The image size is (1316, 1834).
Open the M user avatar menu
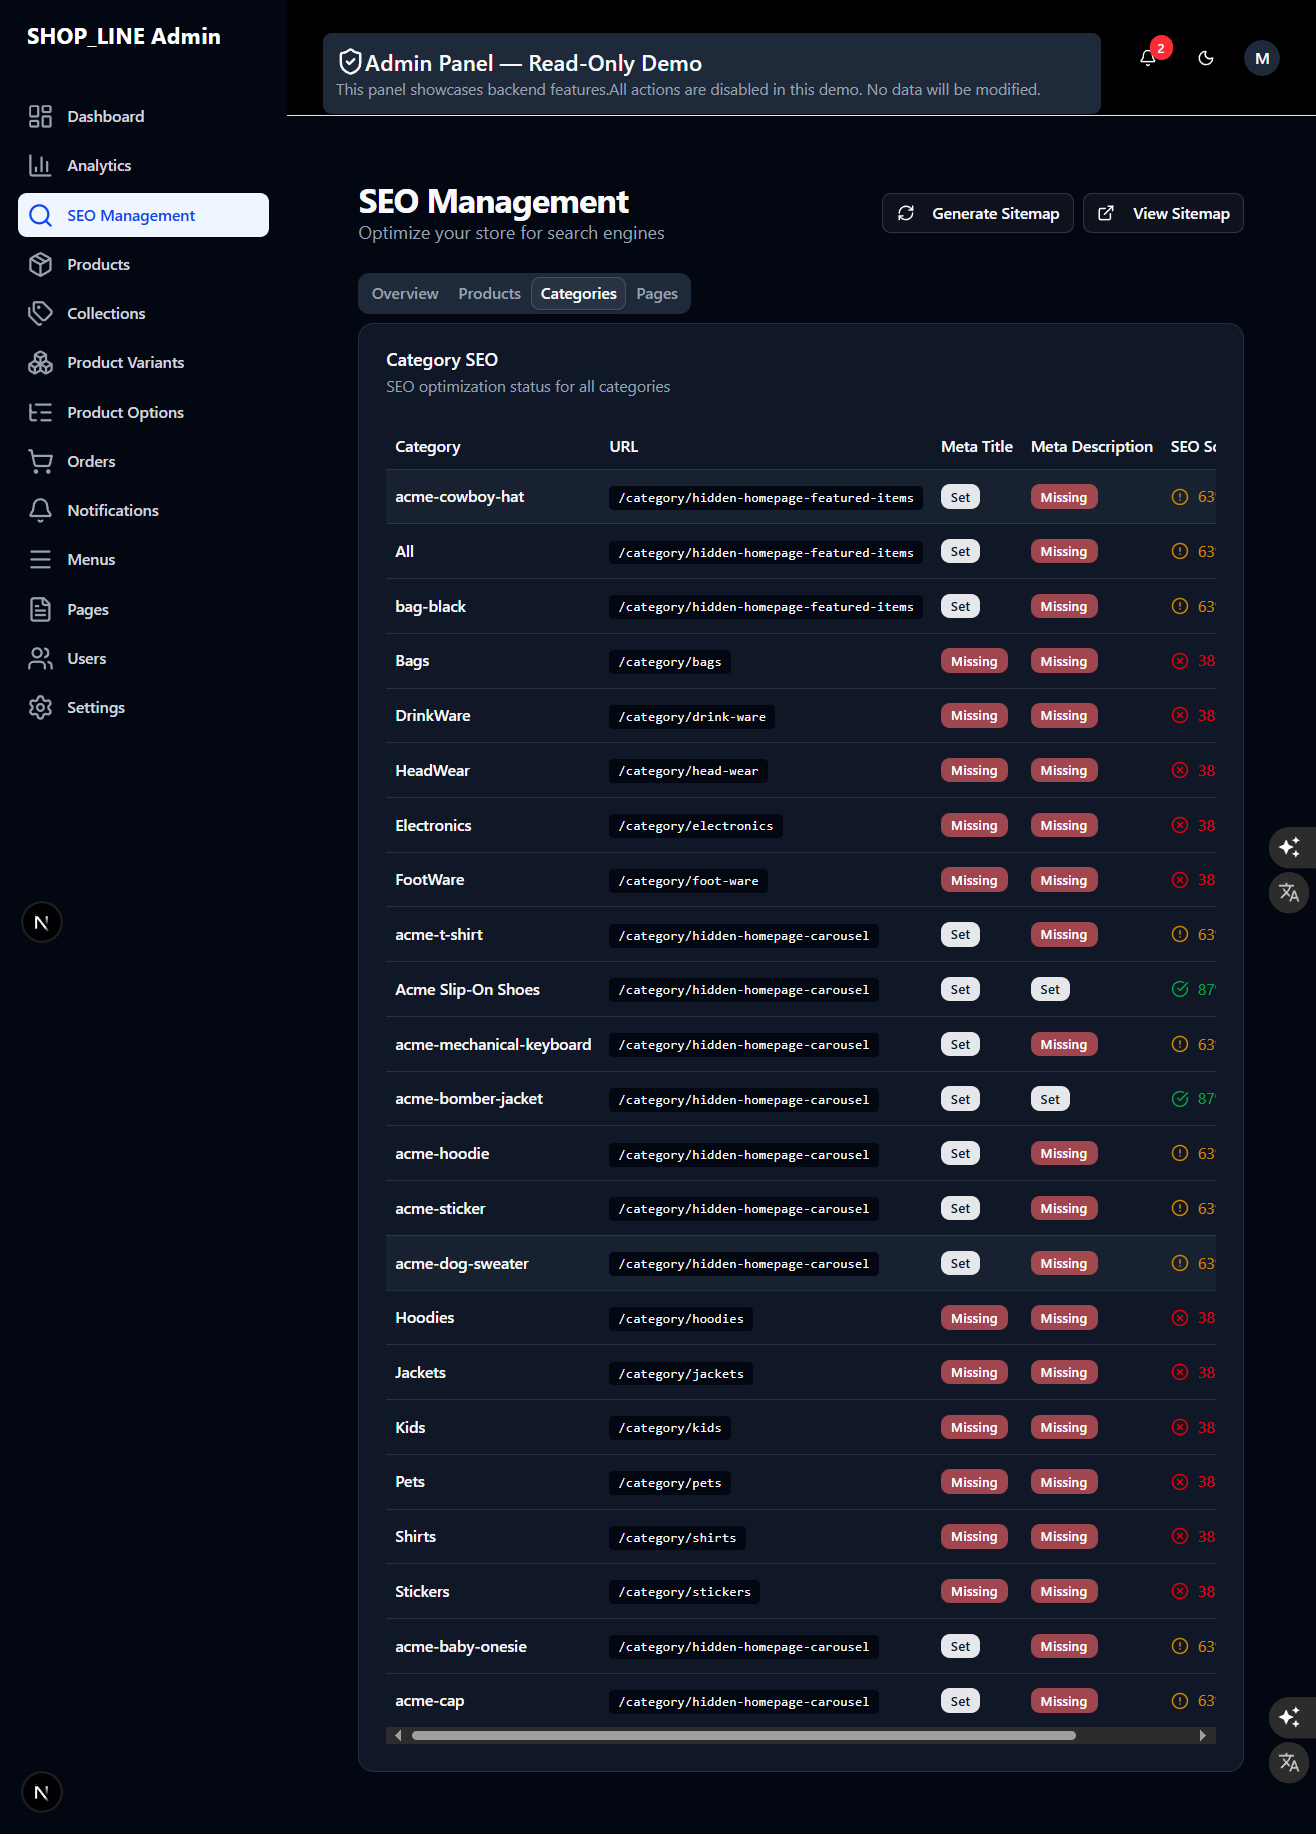pyautogui.click(x=1262, y=58)
